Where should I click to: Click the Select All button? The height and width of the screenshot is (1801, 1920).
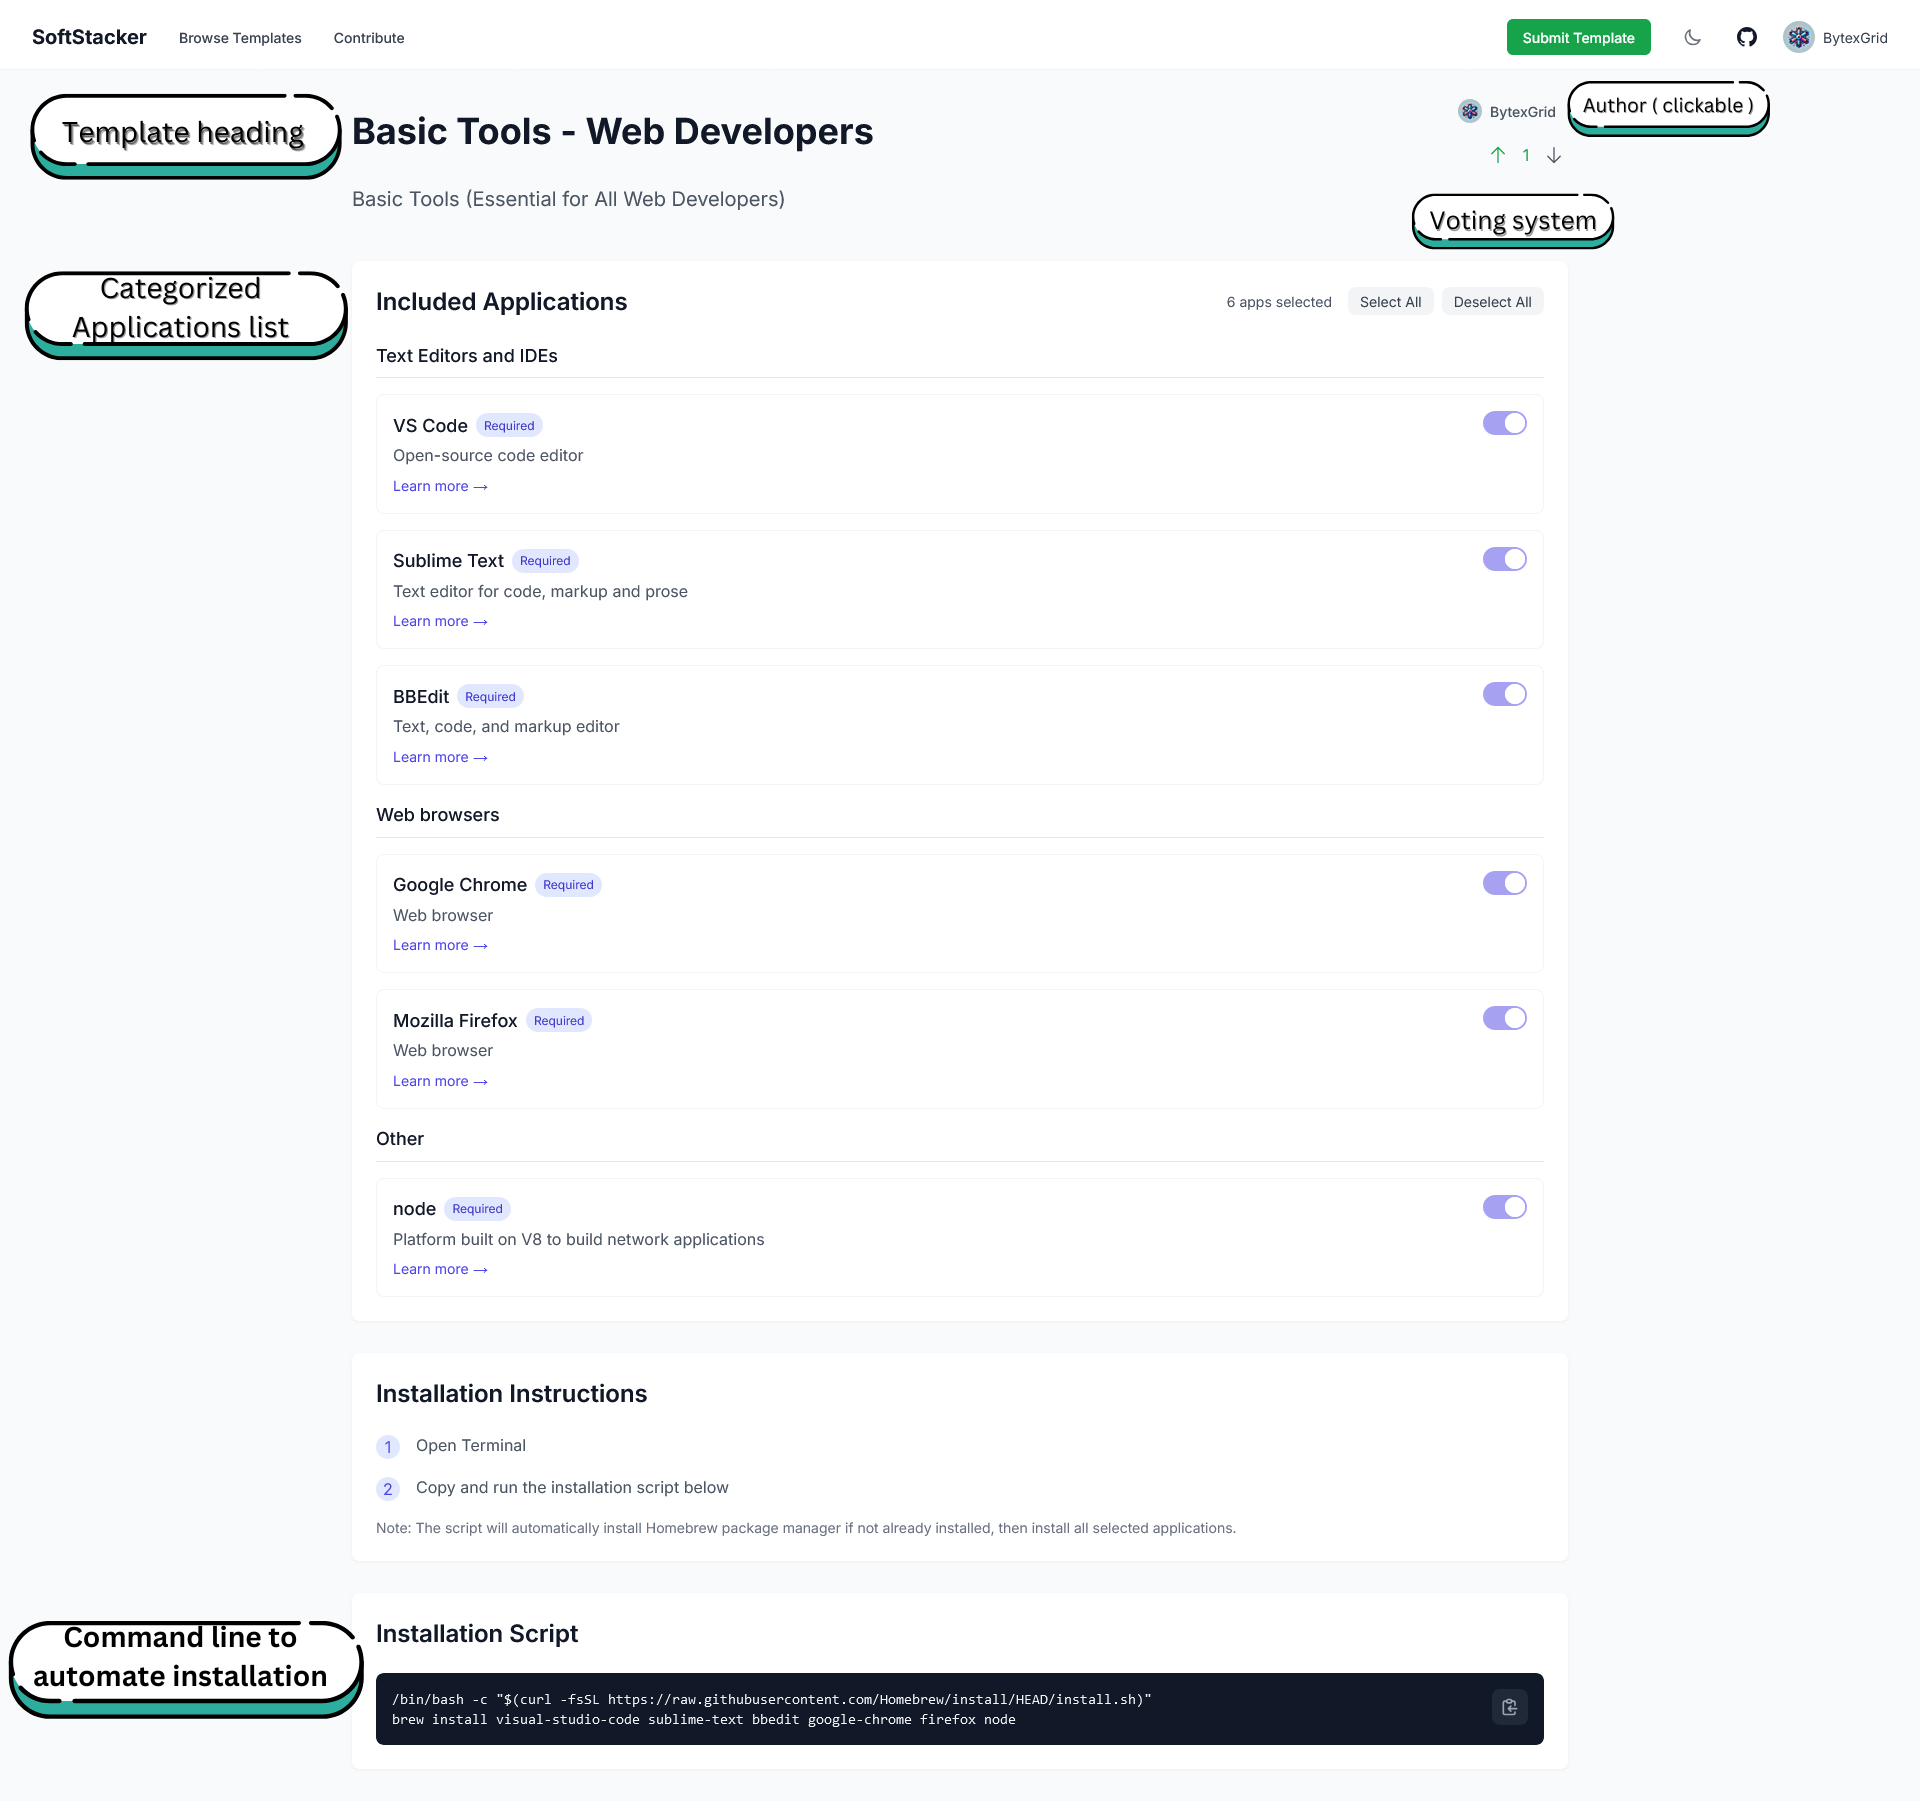coord(1390,302)
